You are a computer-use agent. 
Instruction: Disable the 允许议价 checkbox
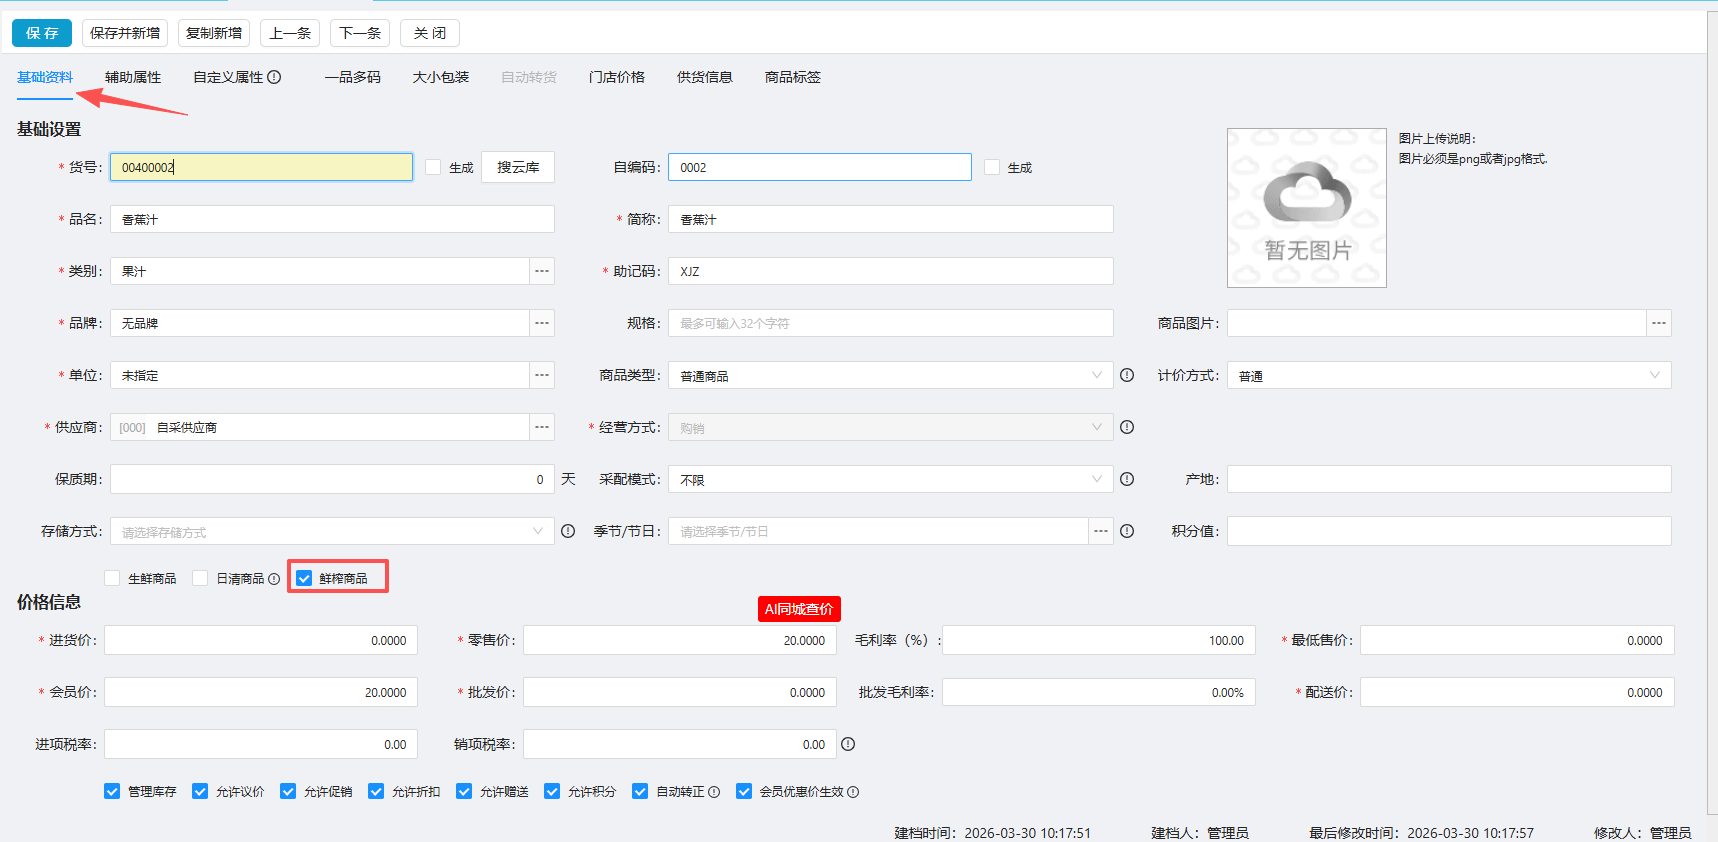click(200, 791)
